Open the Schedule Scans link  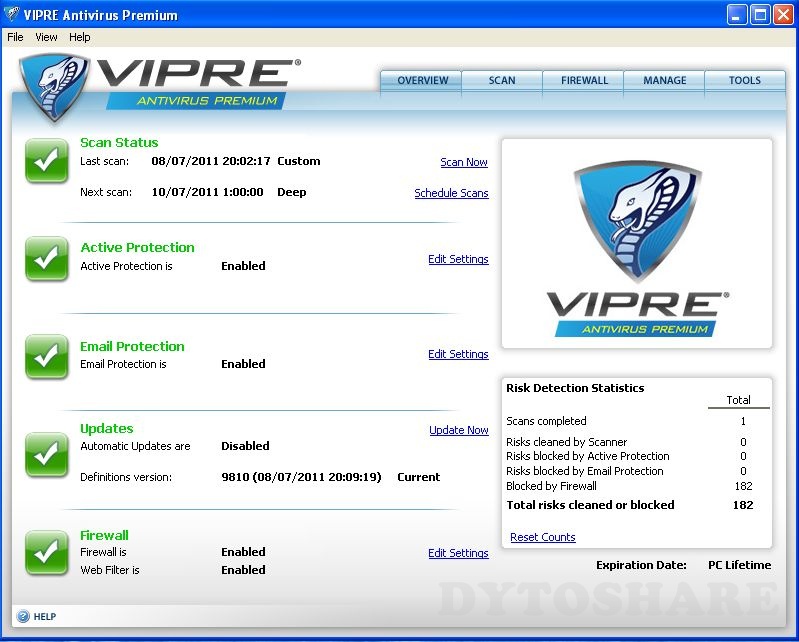[451, 193]
